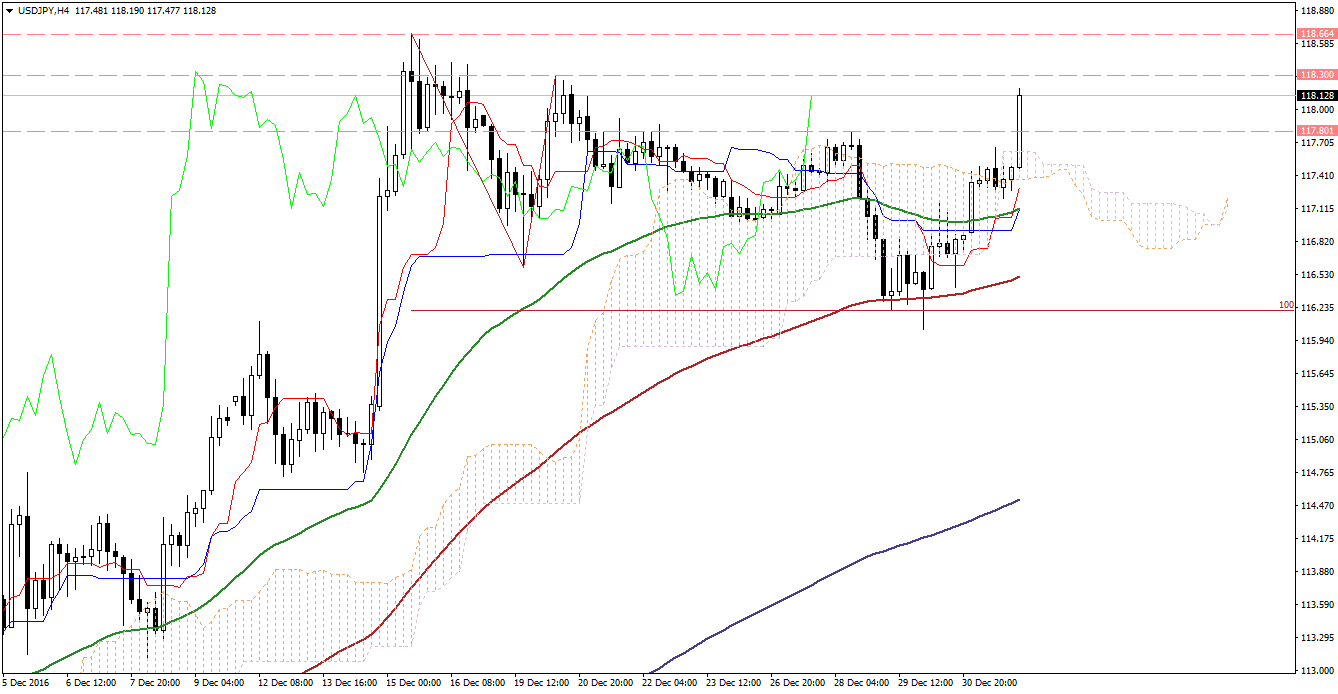The image size is (1338, 694).
Task: Click the 28 Dec 04:00 time label
Action: tap(862, 684)
